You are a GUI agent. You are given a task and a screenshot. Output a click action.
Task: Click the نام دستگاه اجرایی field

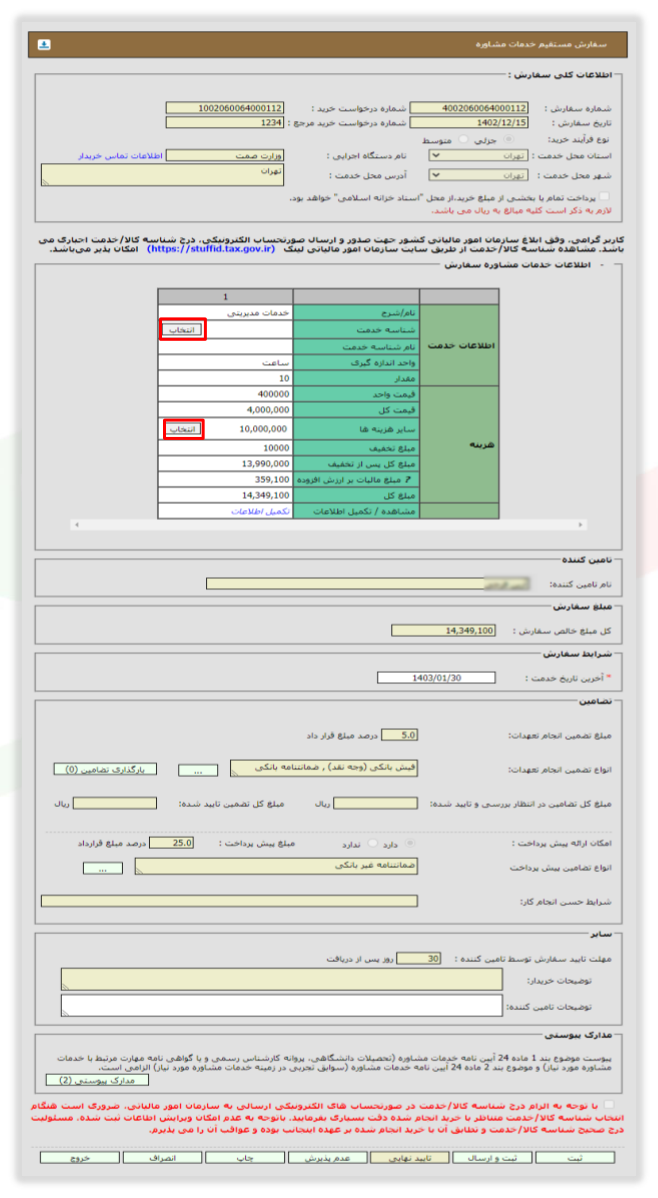coord(225,156)
